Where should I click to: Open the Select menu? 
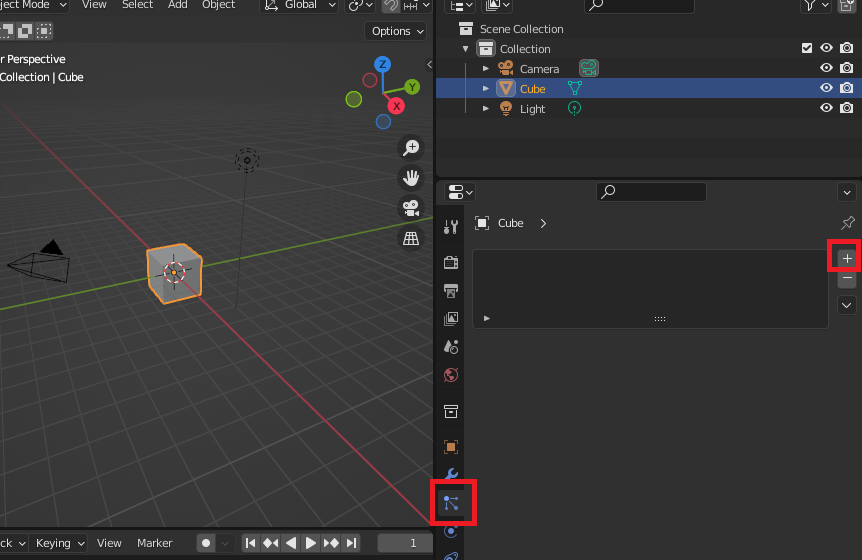coord(137,5)
